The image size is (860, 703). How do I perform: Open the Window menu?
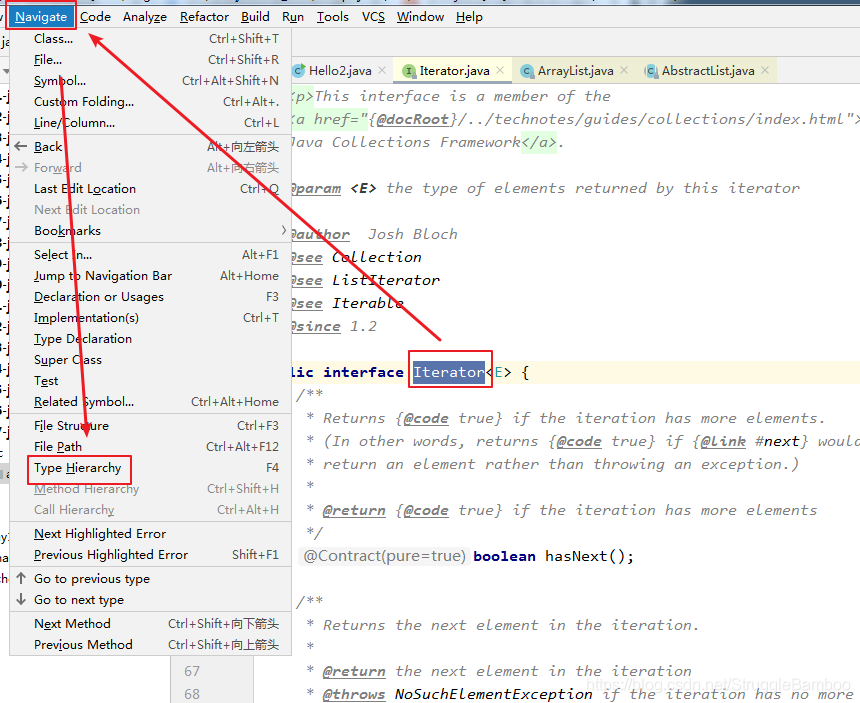(420, 17)
